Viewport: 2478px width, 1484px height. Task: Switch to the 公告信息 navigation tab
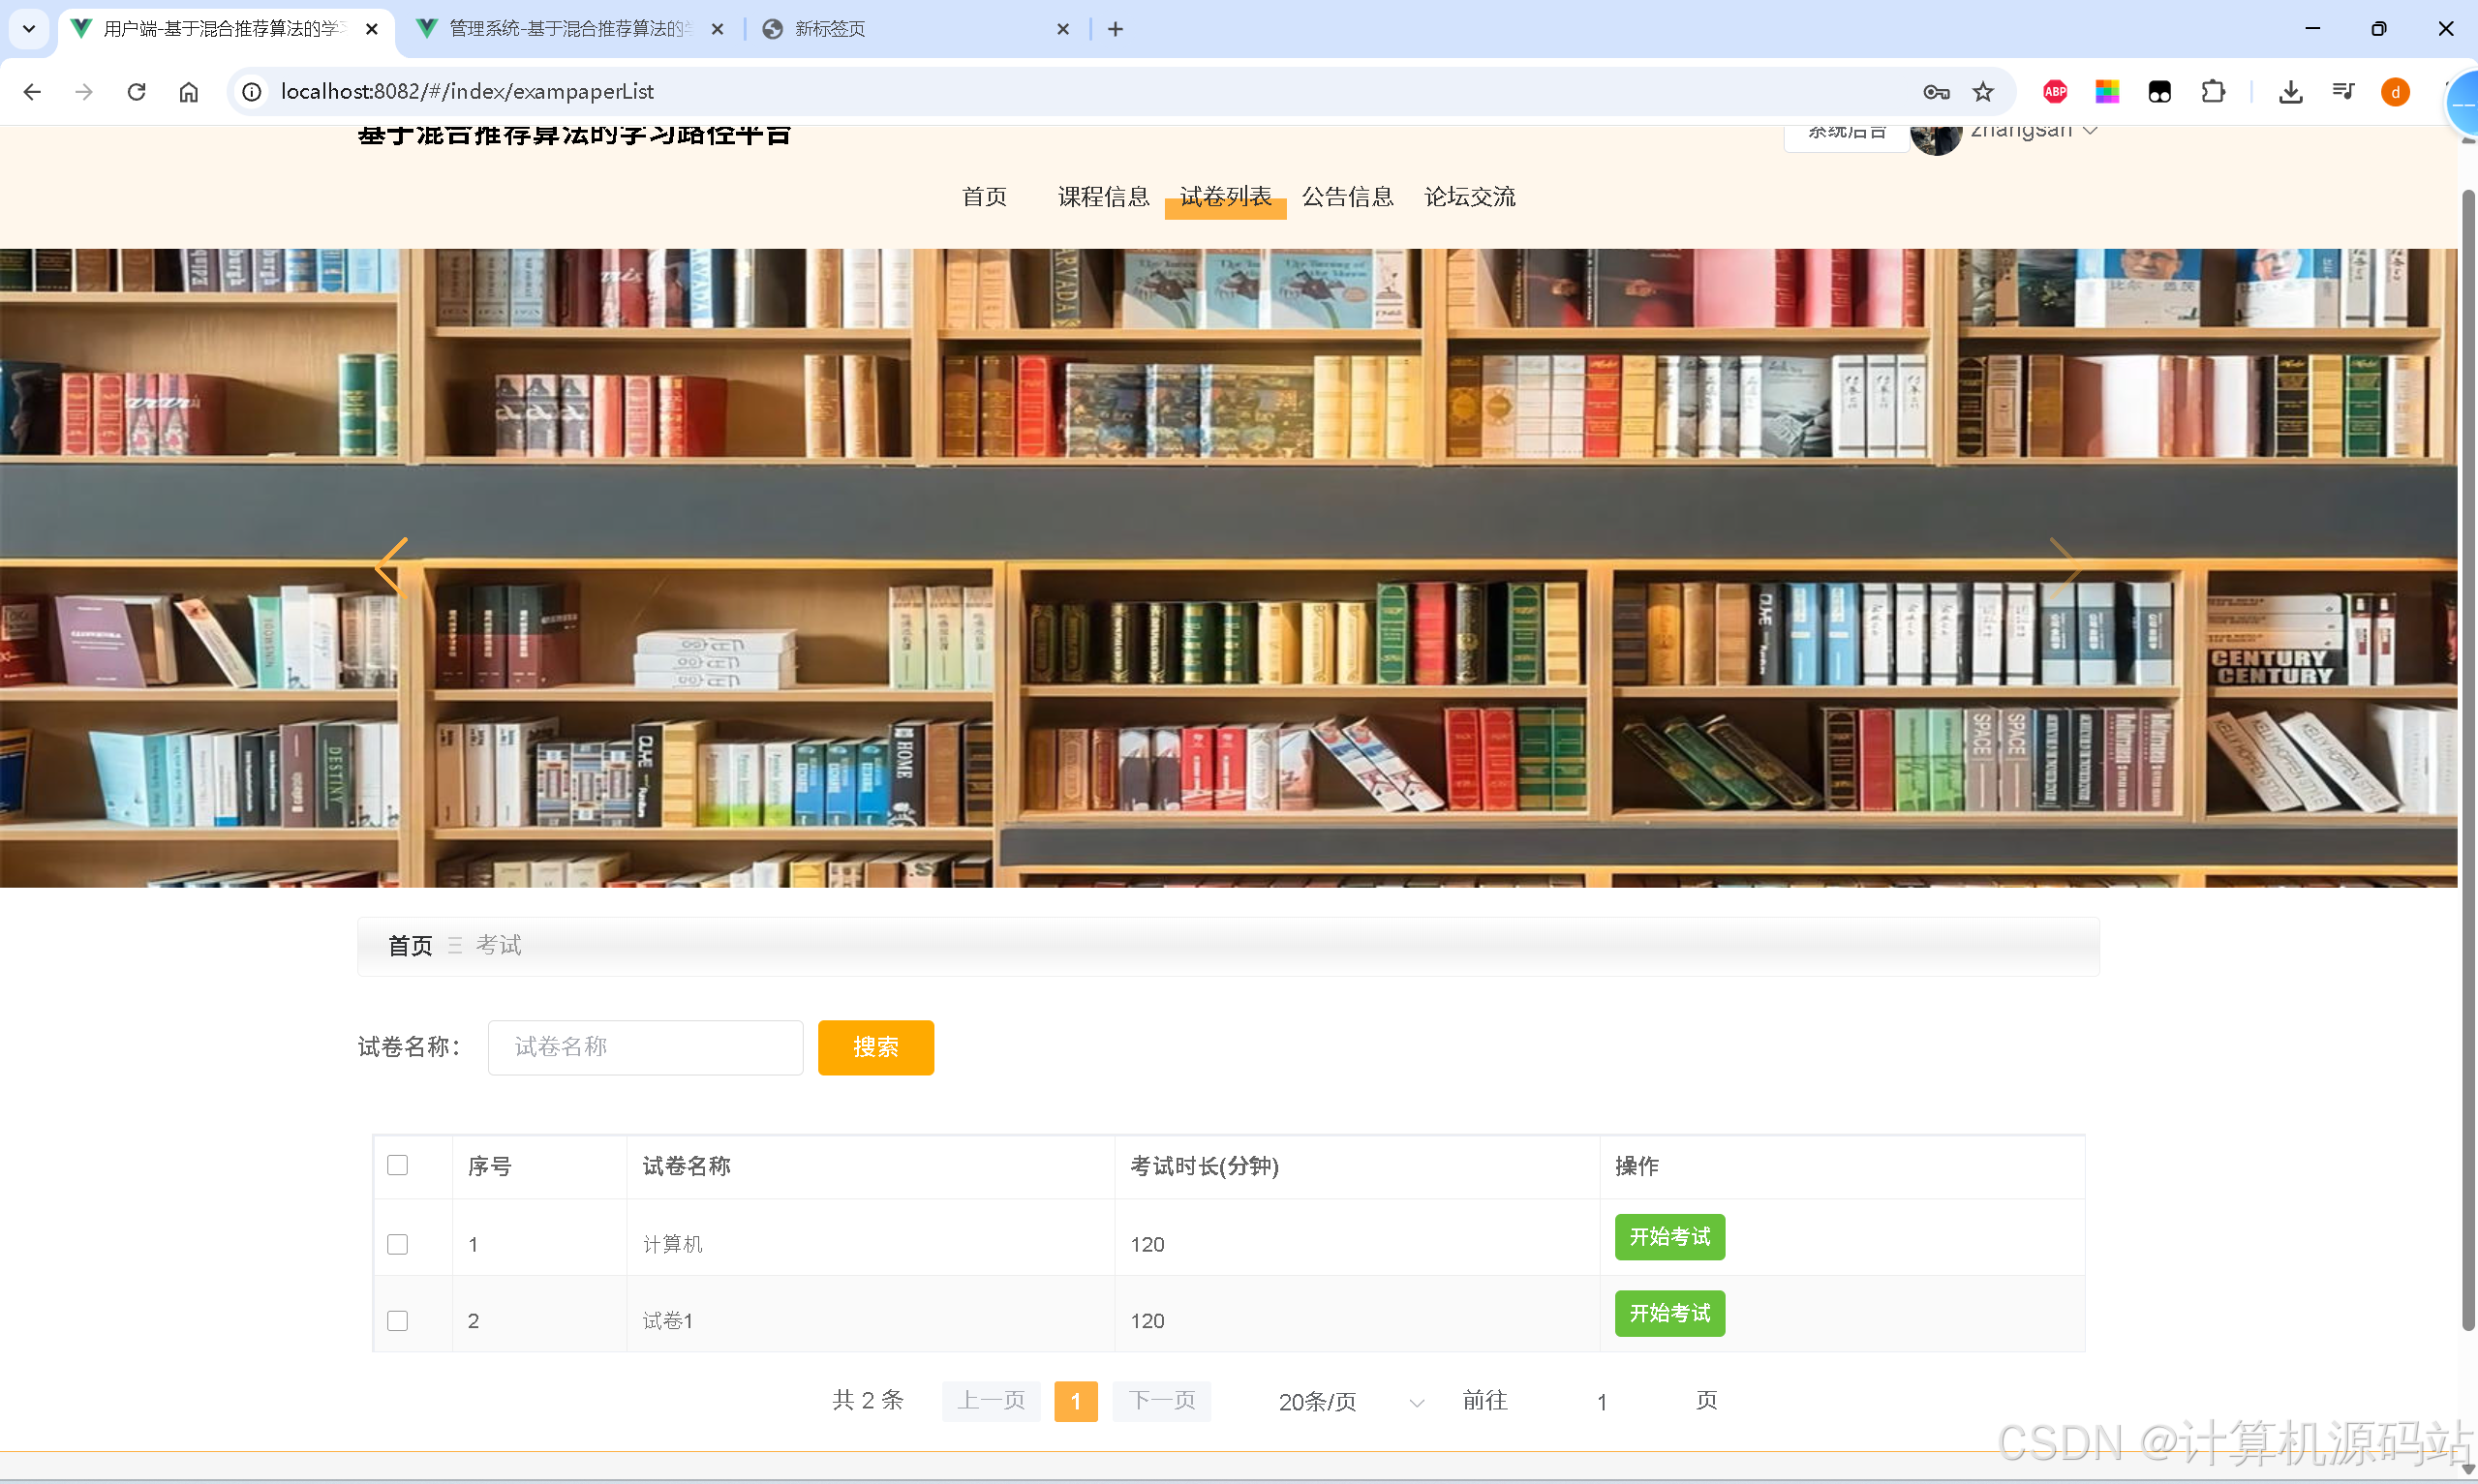(x=1347, y=196)
